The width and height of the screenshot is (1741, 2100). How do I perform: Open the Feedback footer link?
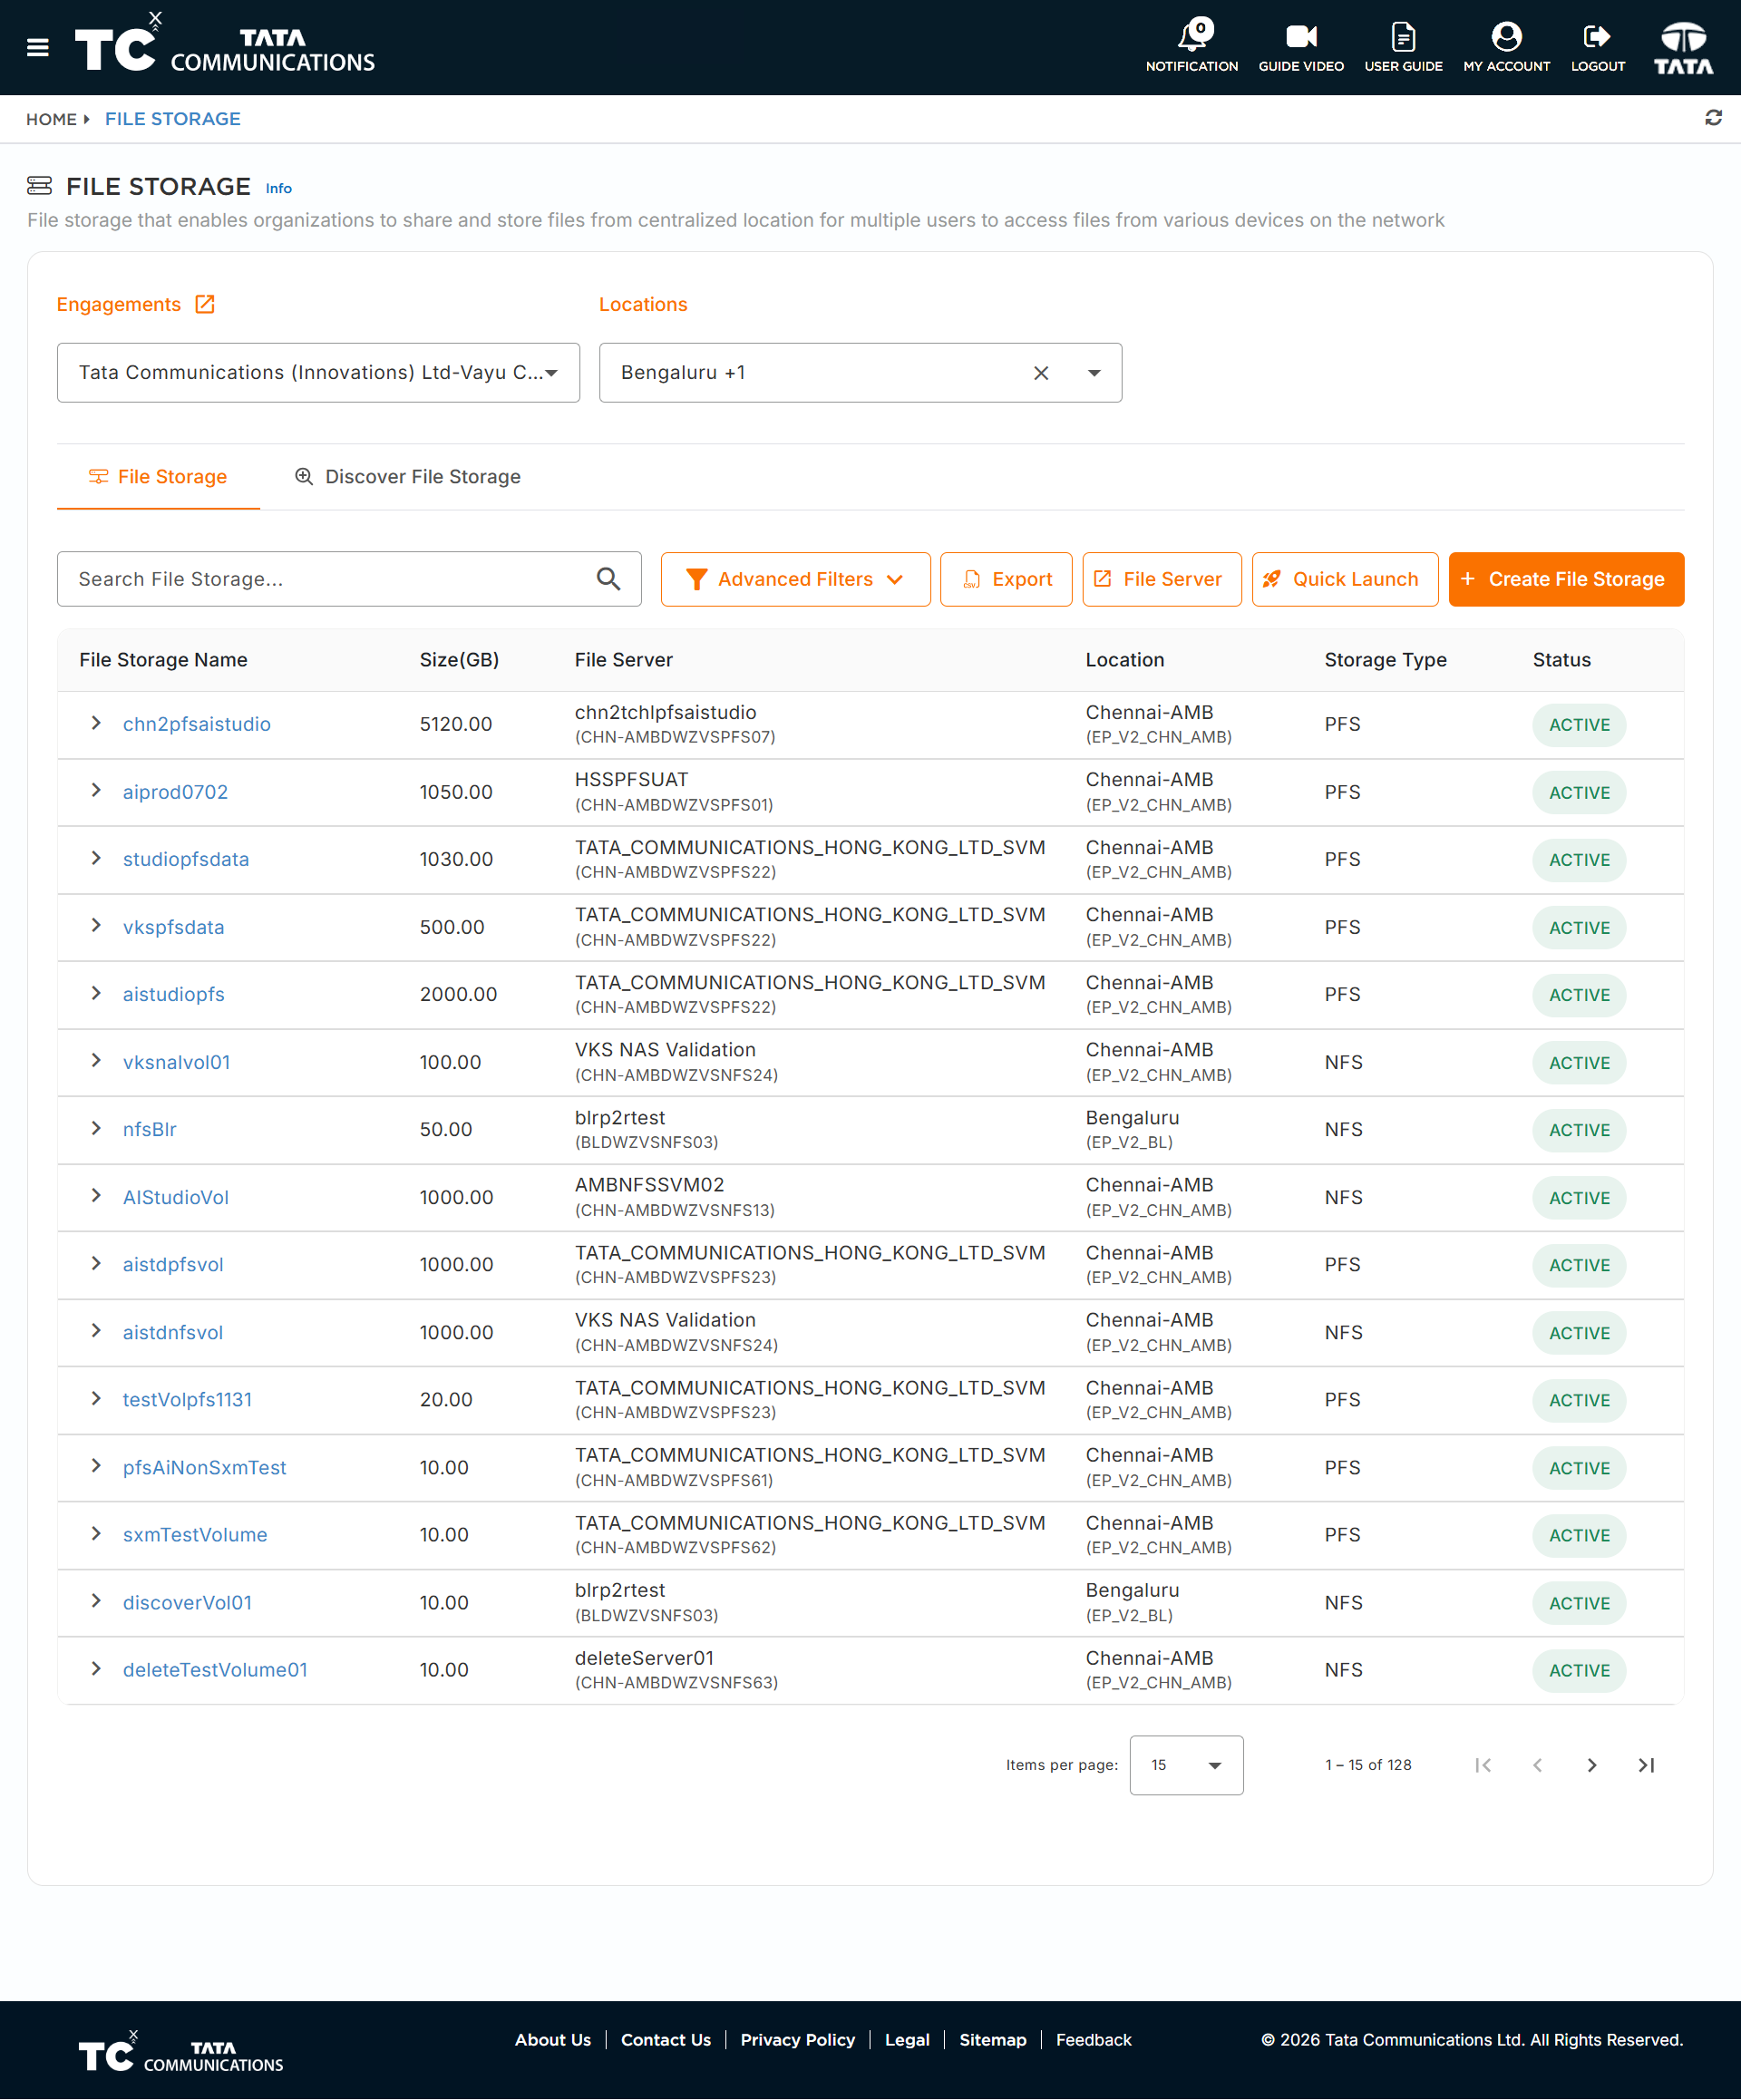(1093, 2040)
